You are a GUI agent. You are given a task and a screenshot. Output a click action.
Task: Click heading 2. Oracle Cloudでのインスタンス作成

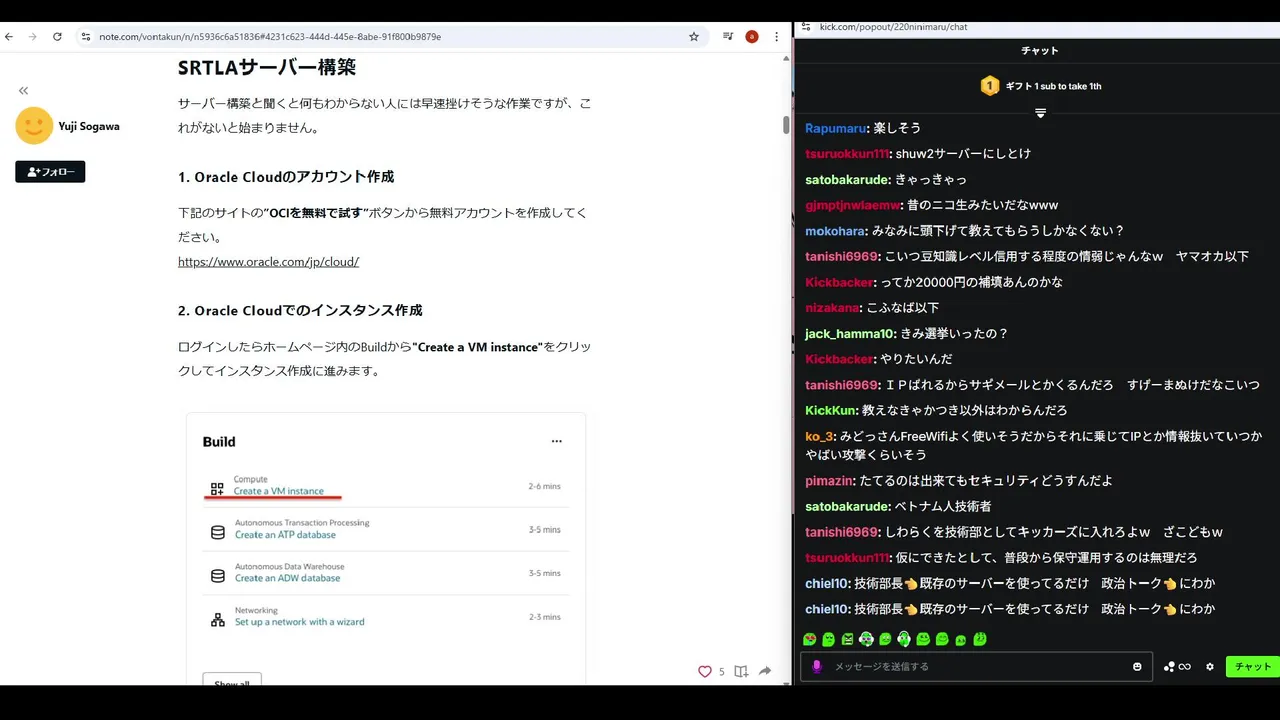(300, 311)
